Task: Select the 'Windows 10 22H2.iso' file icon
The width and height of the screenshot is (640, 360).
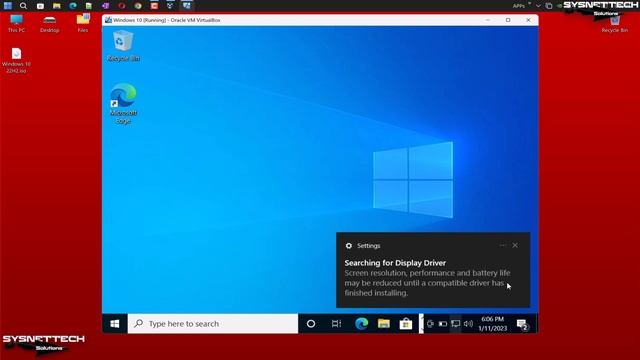Action: [x=16, y=60]
